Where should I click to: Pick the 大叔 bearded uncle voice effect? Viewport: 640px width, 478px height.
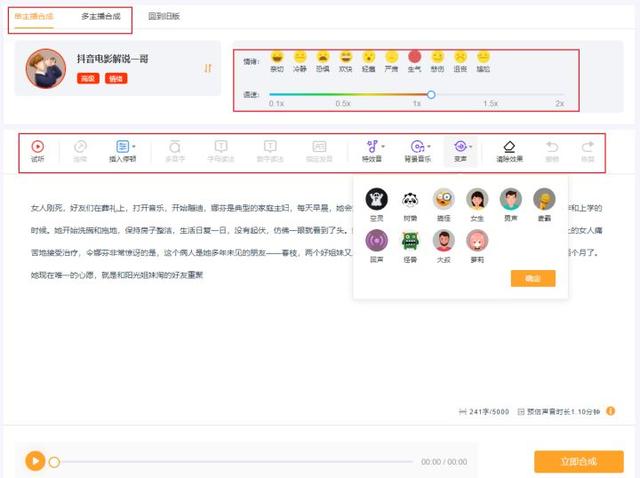(444, 240)
